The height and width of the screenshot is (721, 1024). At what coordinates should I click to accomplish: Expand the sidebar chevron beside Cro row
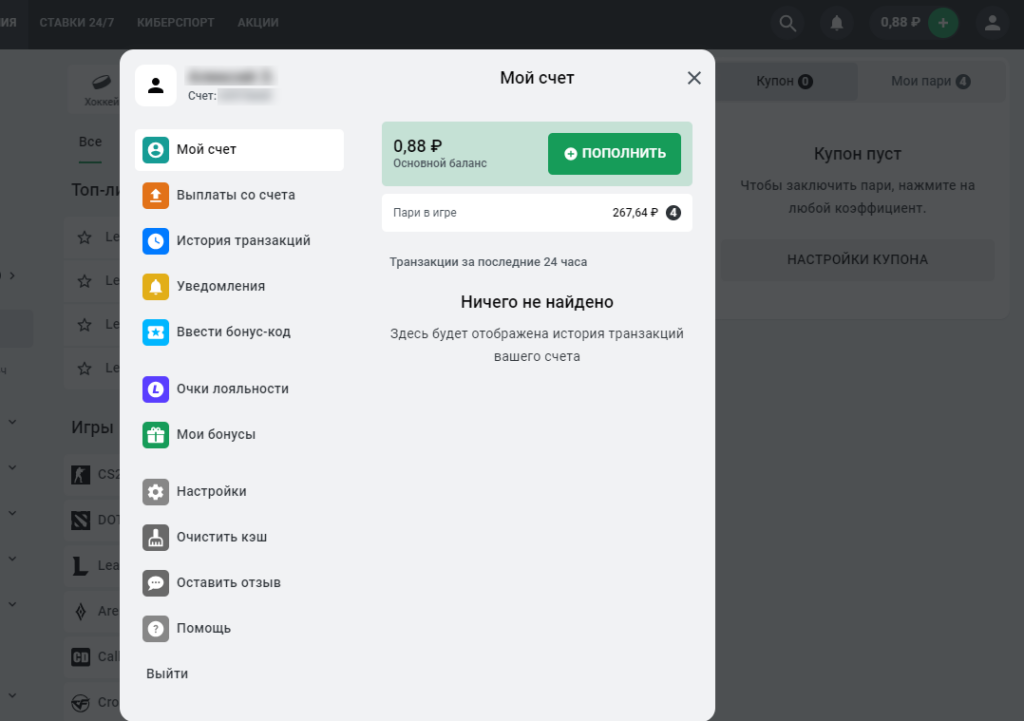point(12,696)
